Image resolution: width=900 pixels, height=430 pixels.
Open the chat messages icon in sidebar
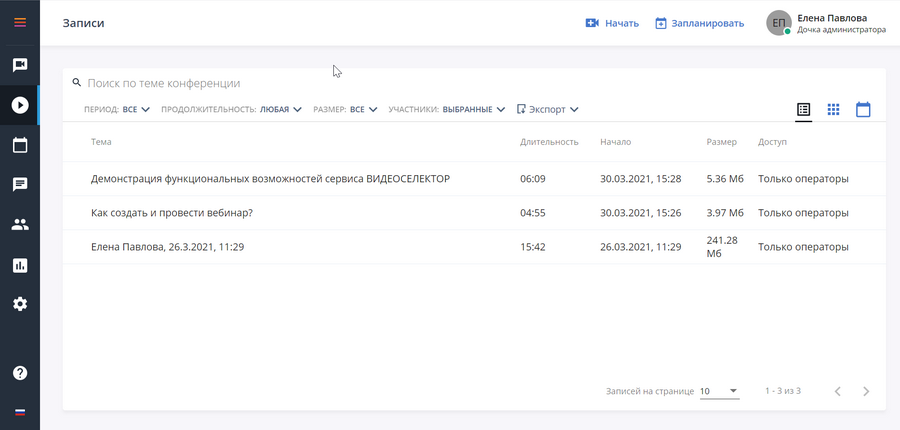click(20, 184)
